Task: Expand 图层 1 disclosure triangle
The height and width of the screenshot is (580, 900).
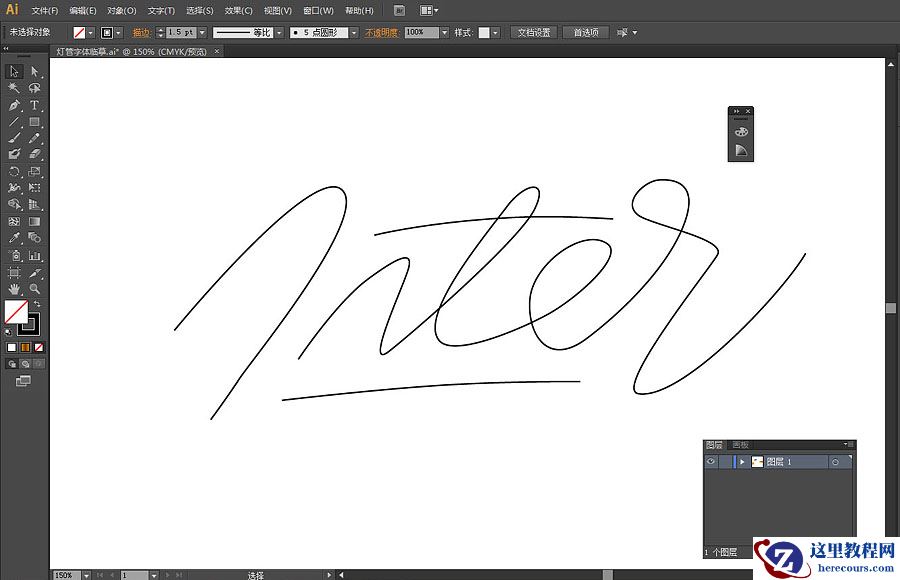Action: (x=742, y=462)
